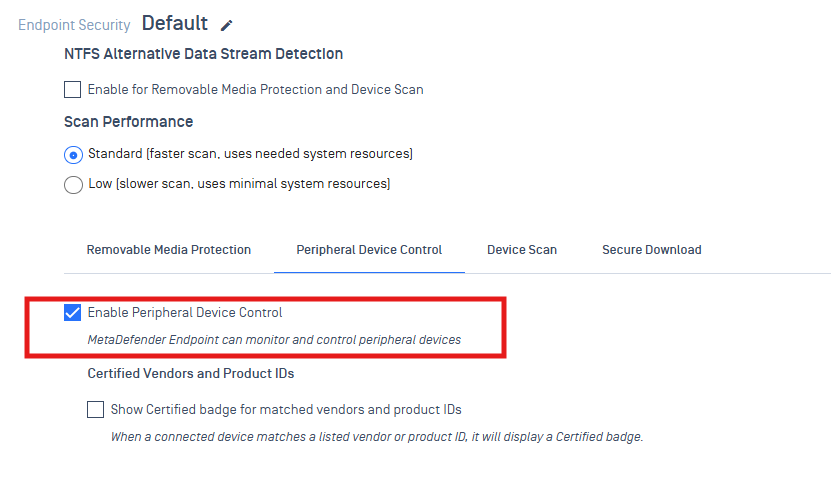
Task: Uncheck the Enable Peripheral Device Control checkbox
Action: (x=73, y=313)
